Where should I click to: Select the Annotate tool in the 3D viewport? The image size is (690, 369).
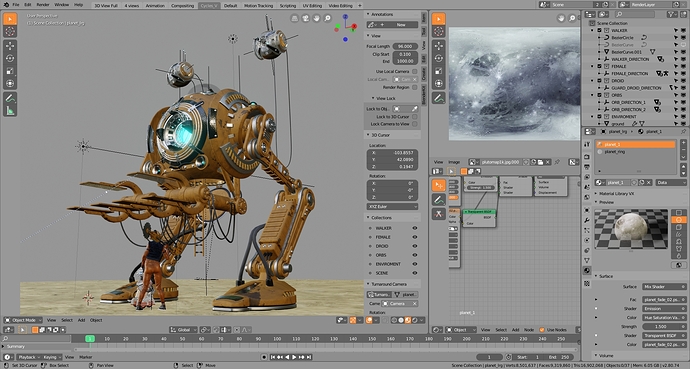[x=10, y=98]
